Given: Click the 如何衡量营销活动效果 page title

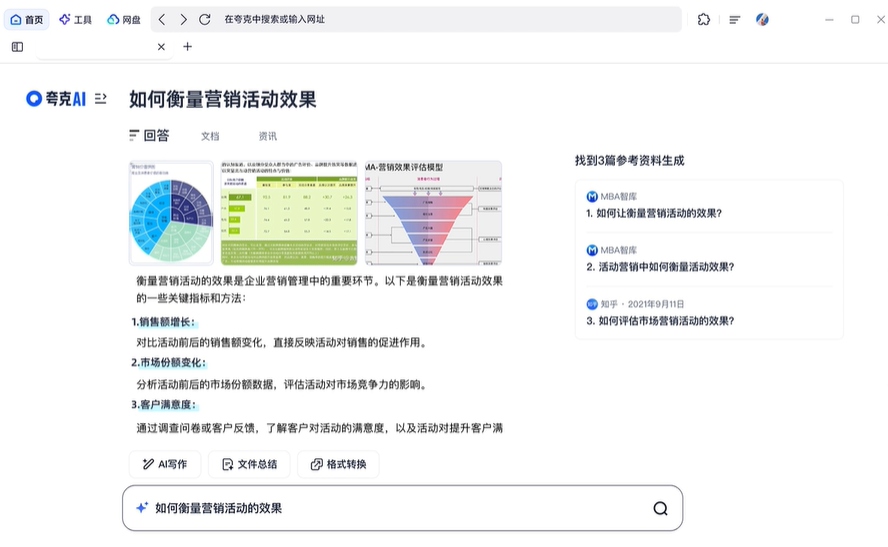Looking at the screenshot, I should pos(223,100).
